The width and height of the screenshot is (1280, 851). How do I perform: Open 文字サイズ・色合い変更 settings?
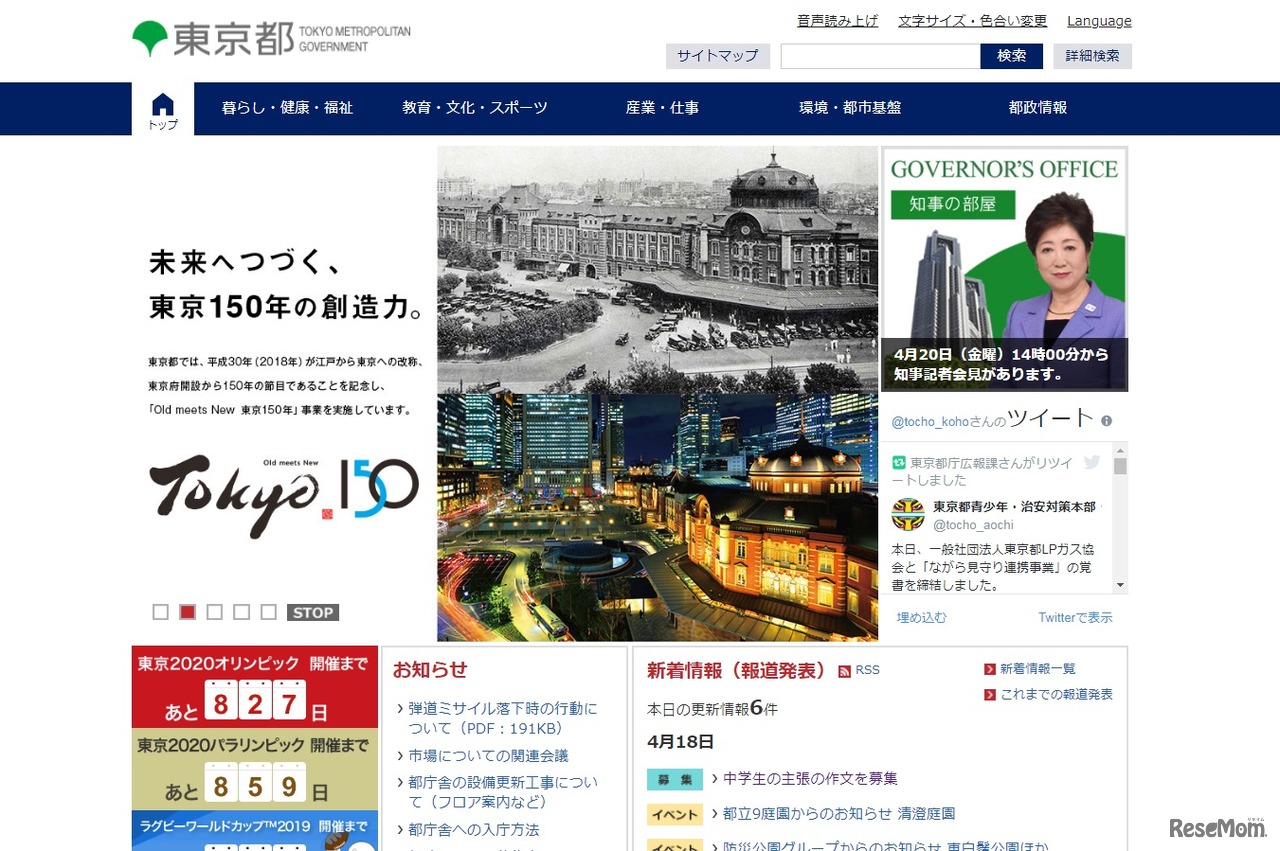coord(973,21)
